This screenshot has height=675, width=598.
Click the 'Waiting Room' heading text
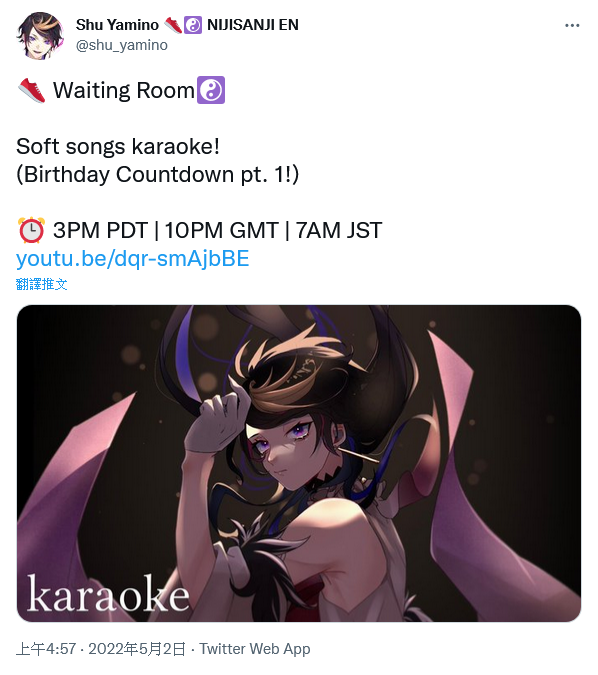[x=124, y=90]
